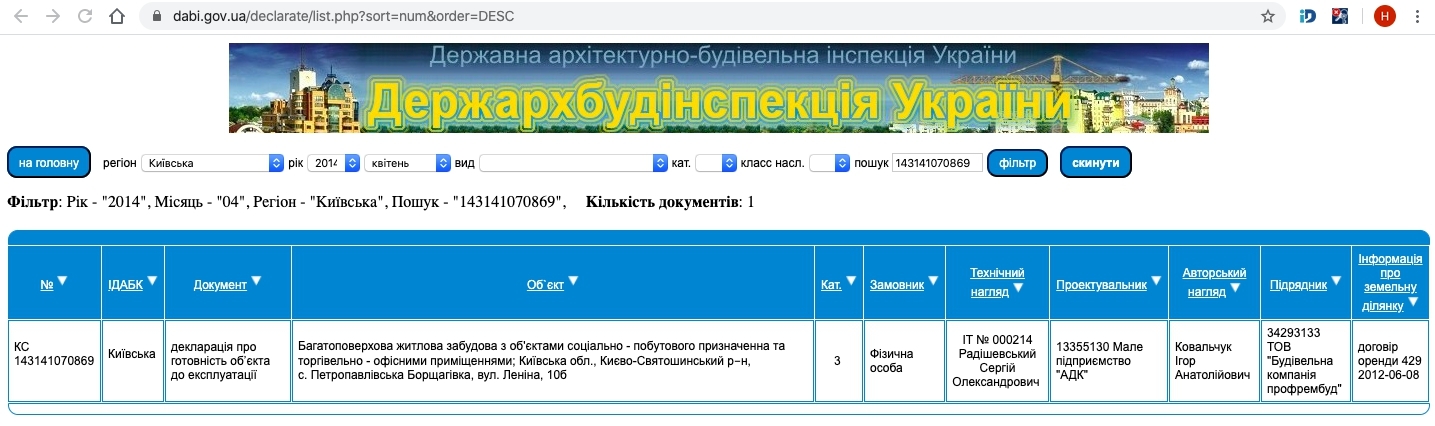This screenshot has width=1435, height=426.
Task: Select the Багатоповерхова житлова забудова object cell
Action: pyautogui.click(x=553, y=360)
